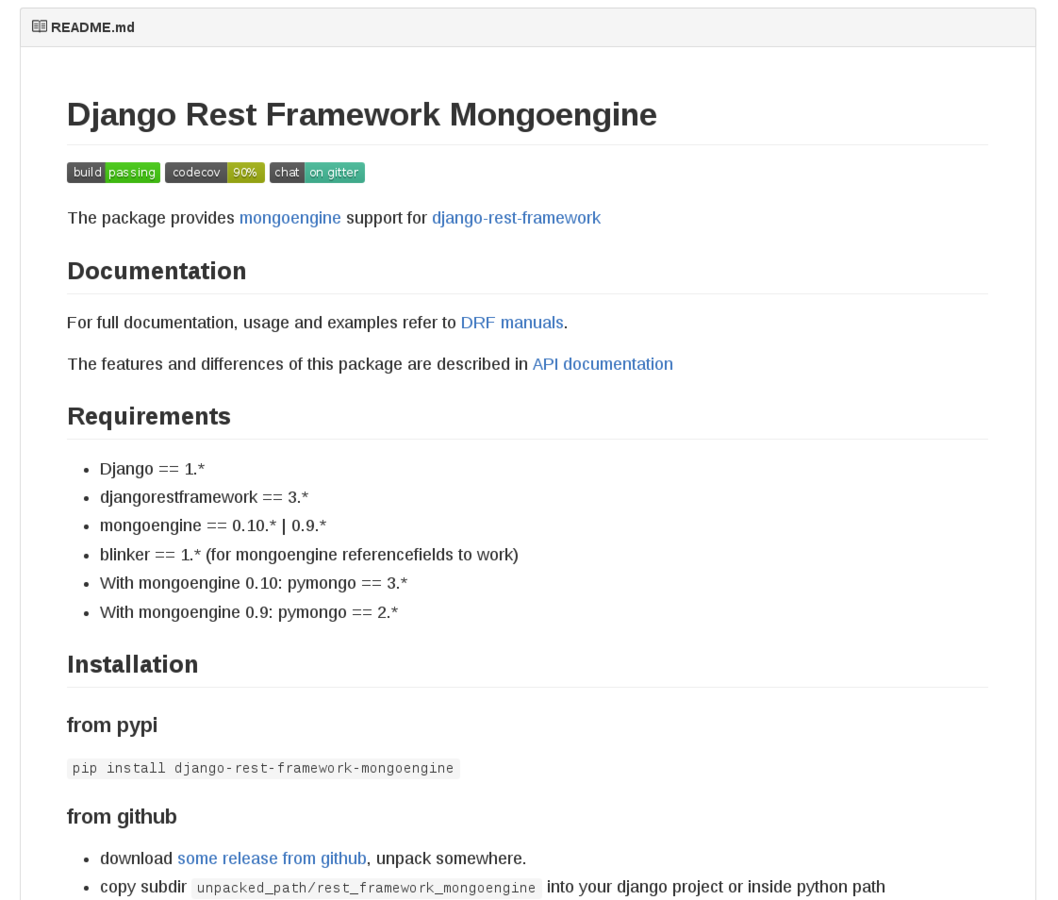Open the django-rest-framework link
This screenshot has width=1058, height=900.
[516, 218]
